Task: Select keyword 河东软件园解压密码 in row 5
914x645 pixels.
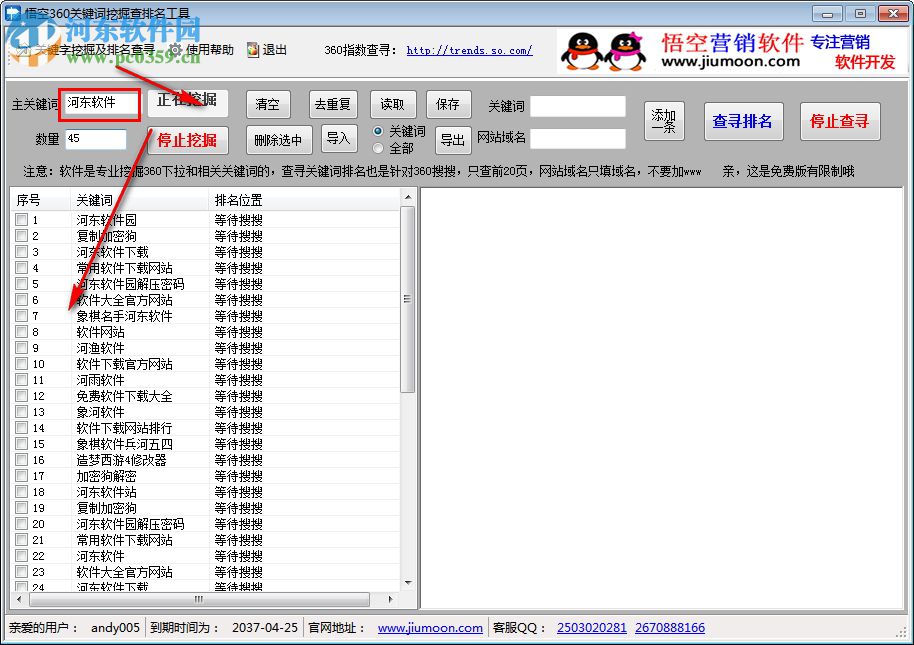Action: tap(130, 284)
